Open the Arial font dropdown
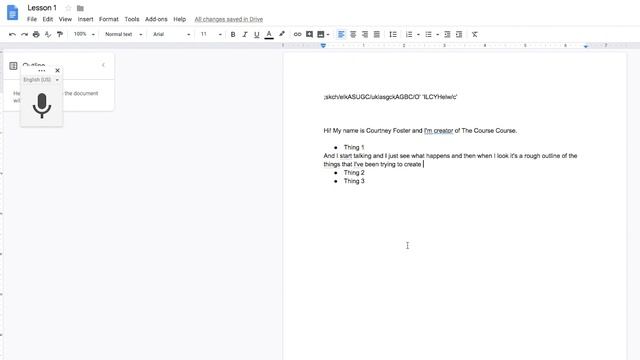 [x=171, y=34]
